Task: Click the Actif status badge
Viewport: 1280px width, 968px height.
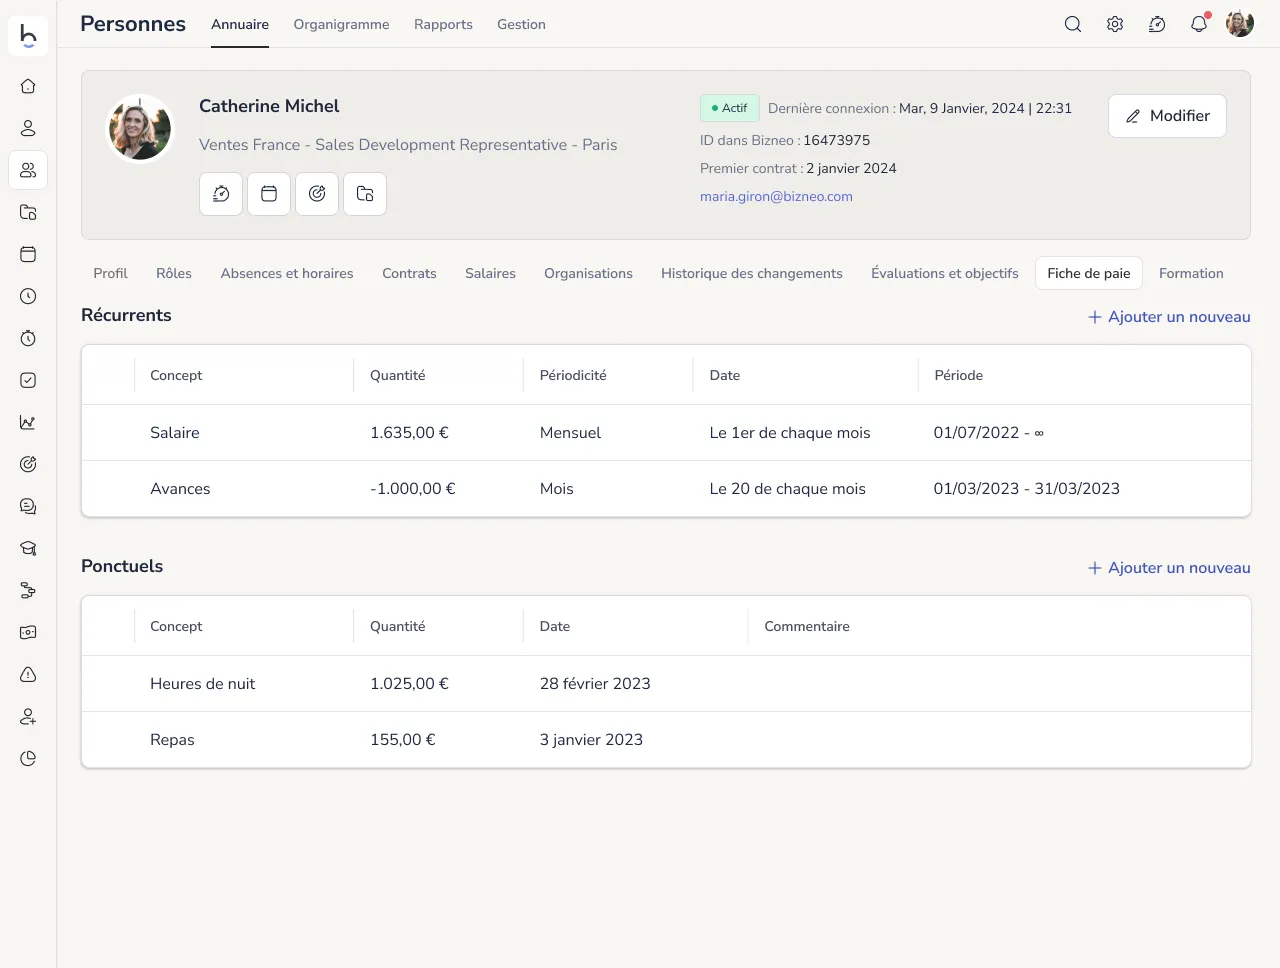Action: coord(730,108)
